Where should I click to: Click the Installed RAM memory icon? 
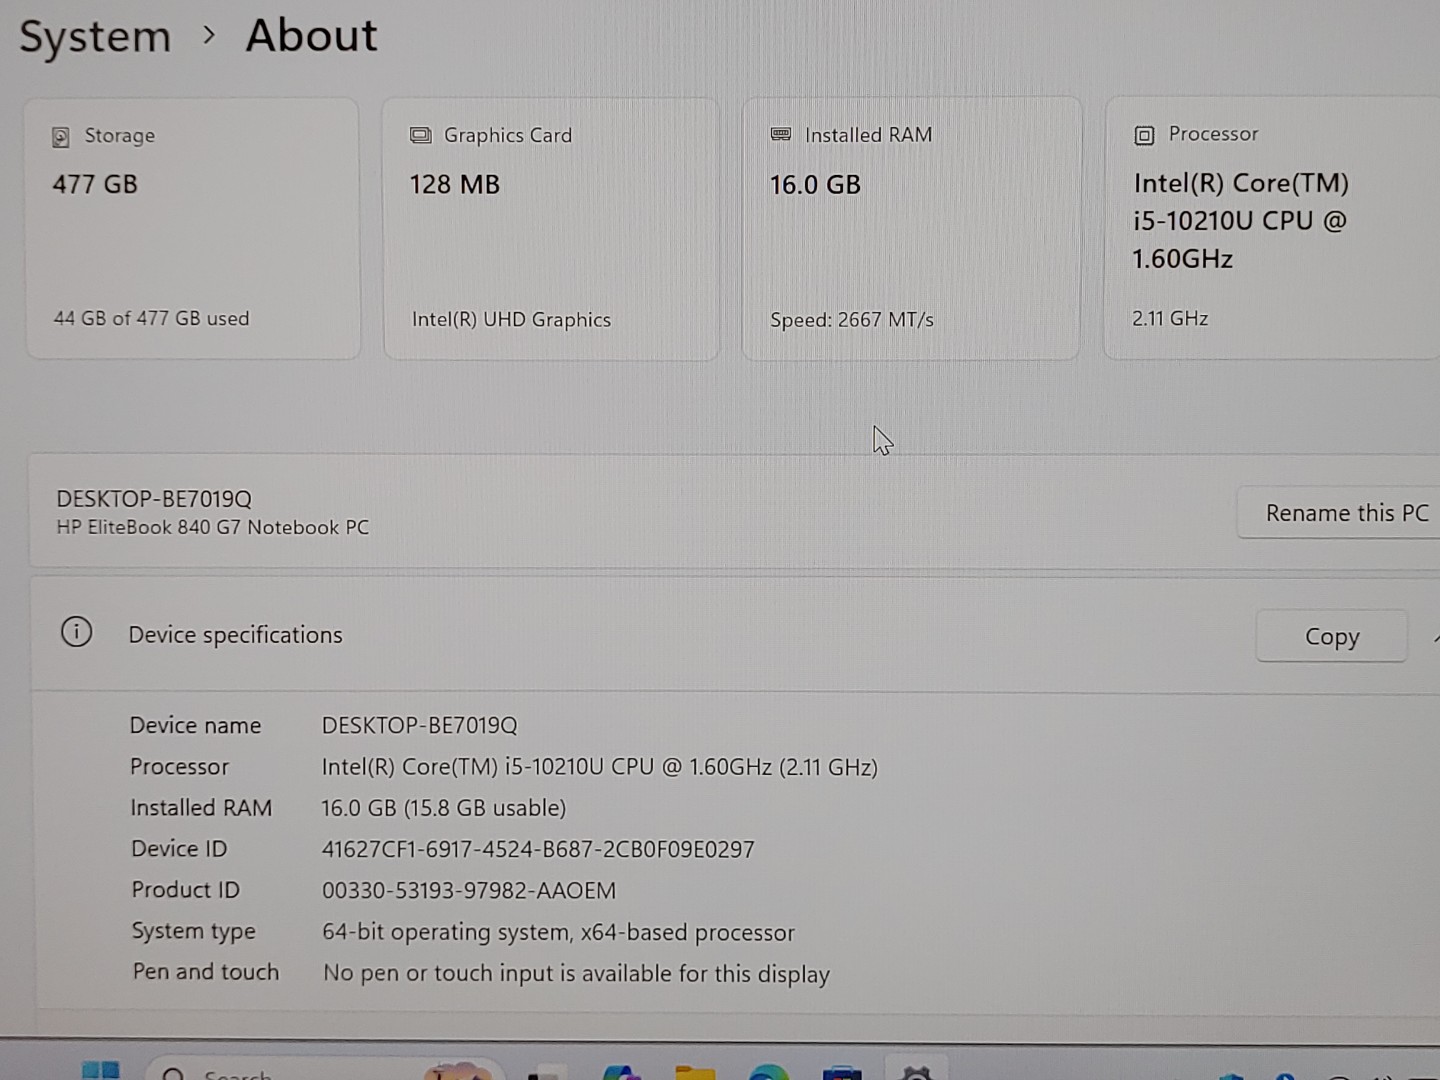781,135
